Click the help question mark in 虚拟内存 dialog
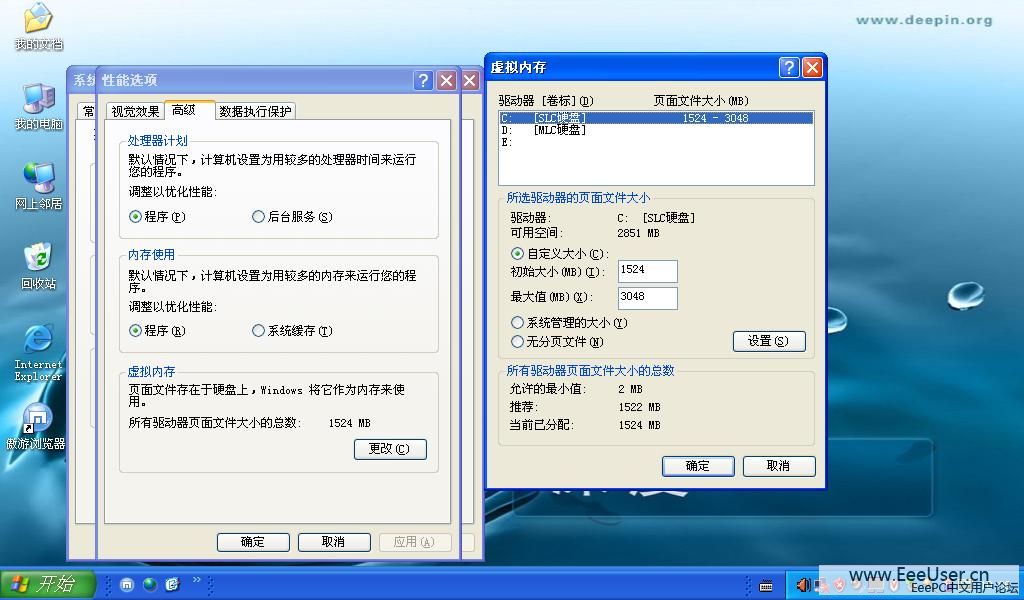This screenshot has height=600, width=1024. 789,67
